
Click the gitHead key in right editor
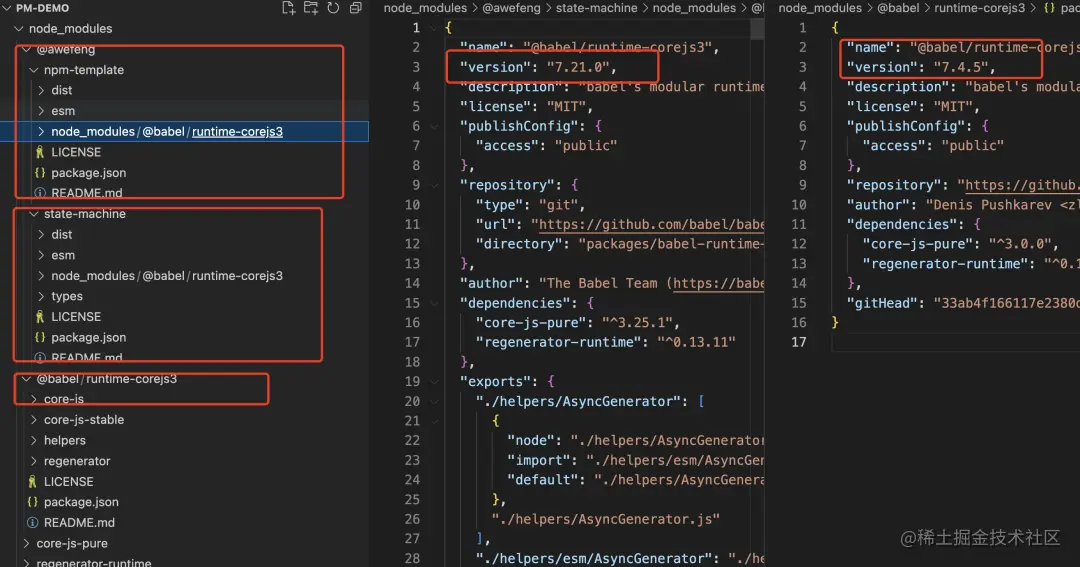(884, 303)
